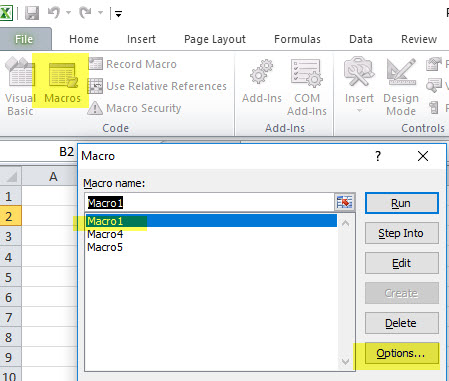Start Record Macro
Screen dimensions: 449x381
tap(133, 64)
